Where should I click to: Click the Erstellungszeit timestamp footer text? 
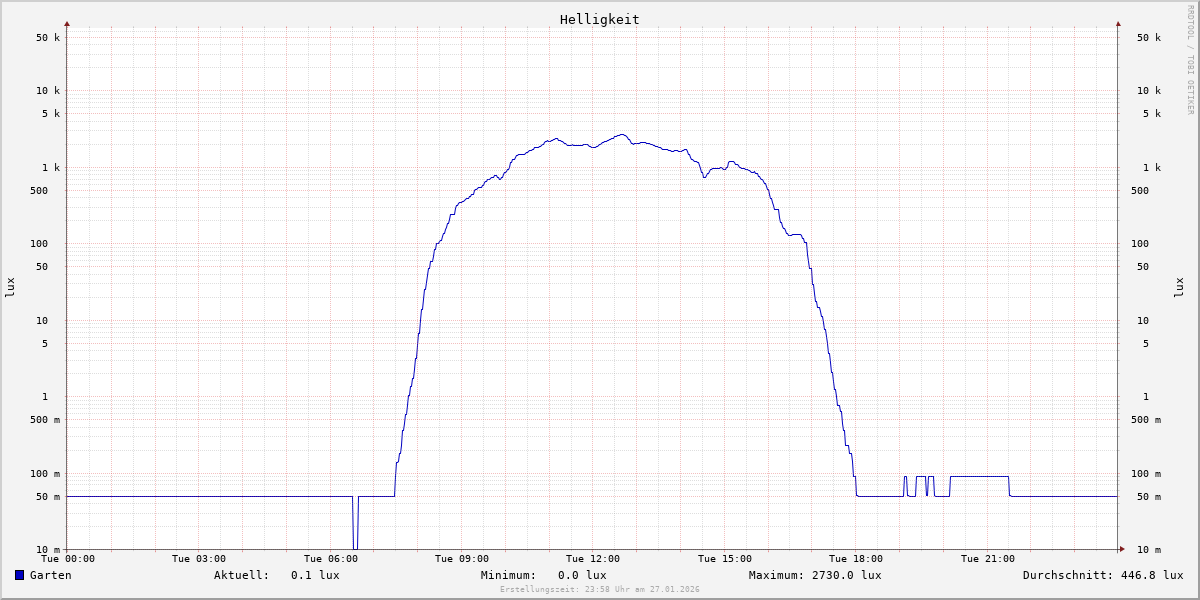click(599, 589)
